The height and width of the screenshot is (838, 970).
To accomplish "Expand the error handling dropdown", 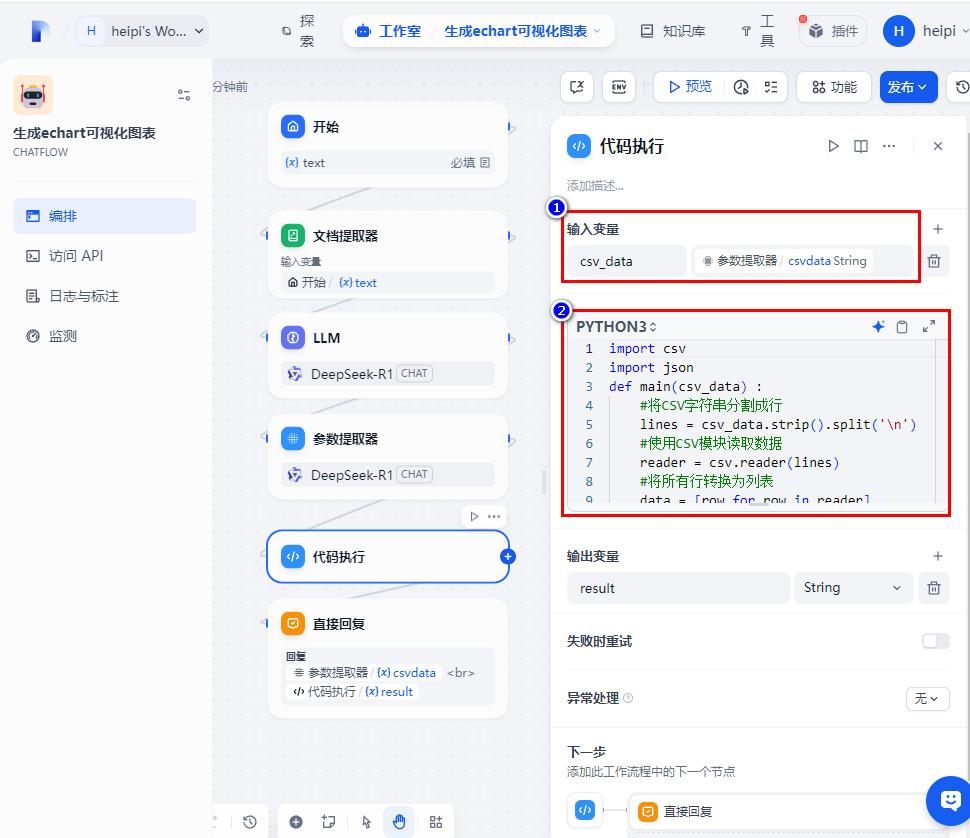I will 927,698.
